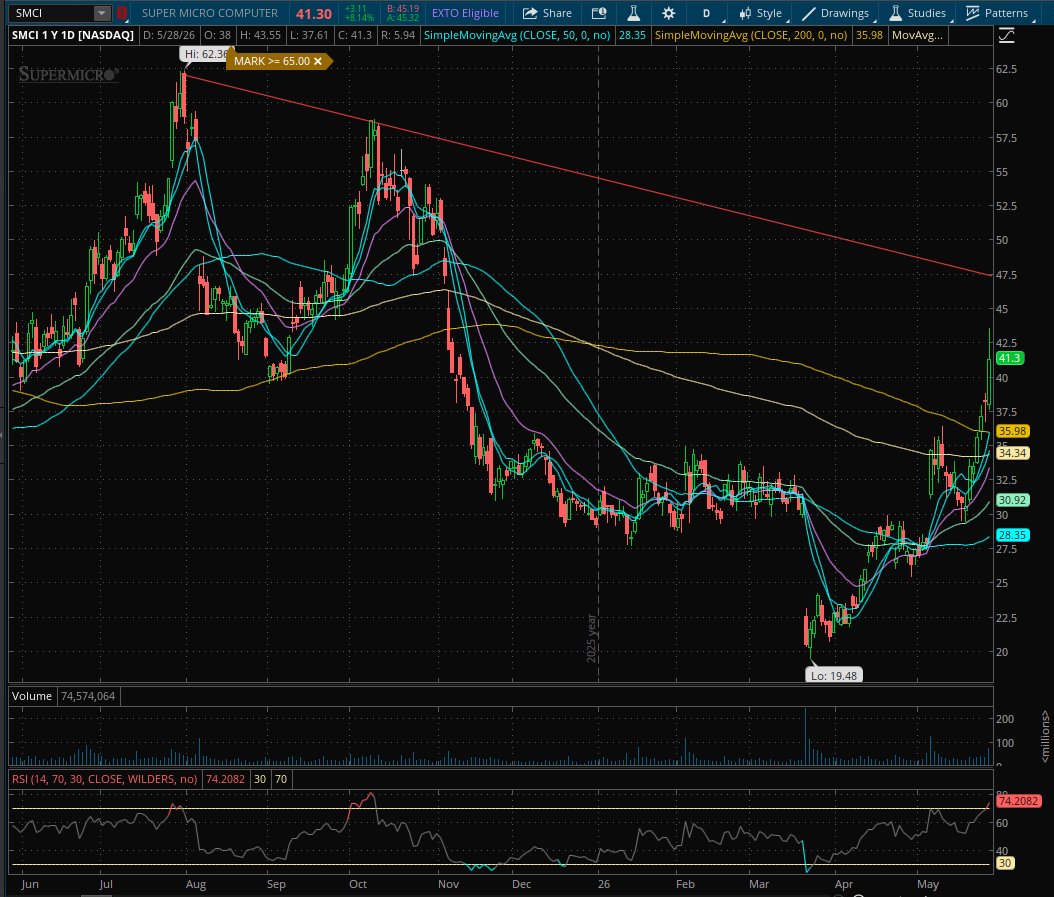Screen dimensions: 1054x897
Task: Click the beaker icon beside Studies
Action: click(895, 13)
